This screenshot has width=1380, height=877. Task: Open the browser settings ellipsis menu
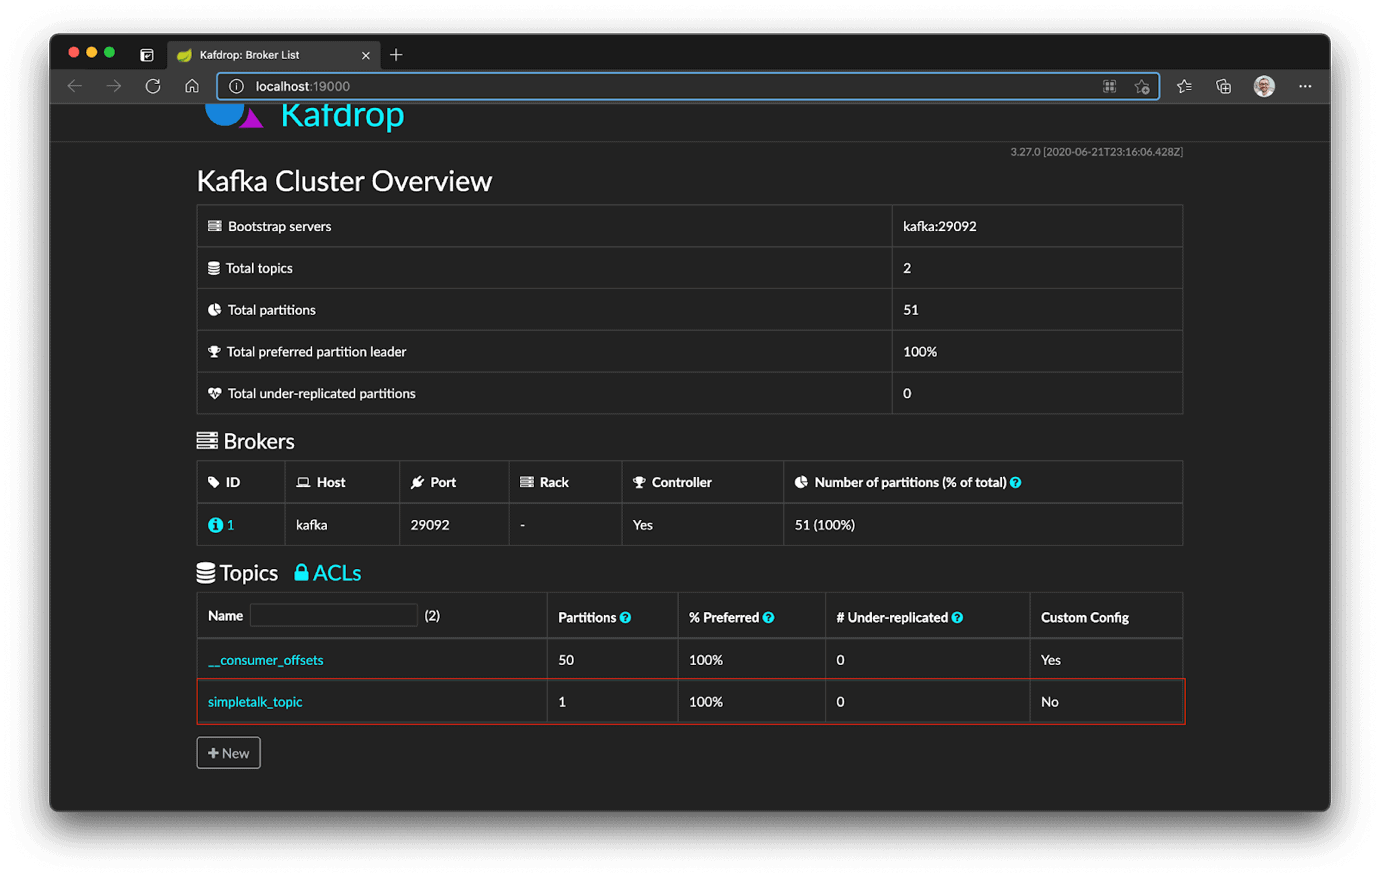1305,86
